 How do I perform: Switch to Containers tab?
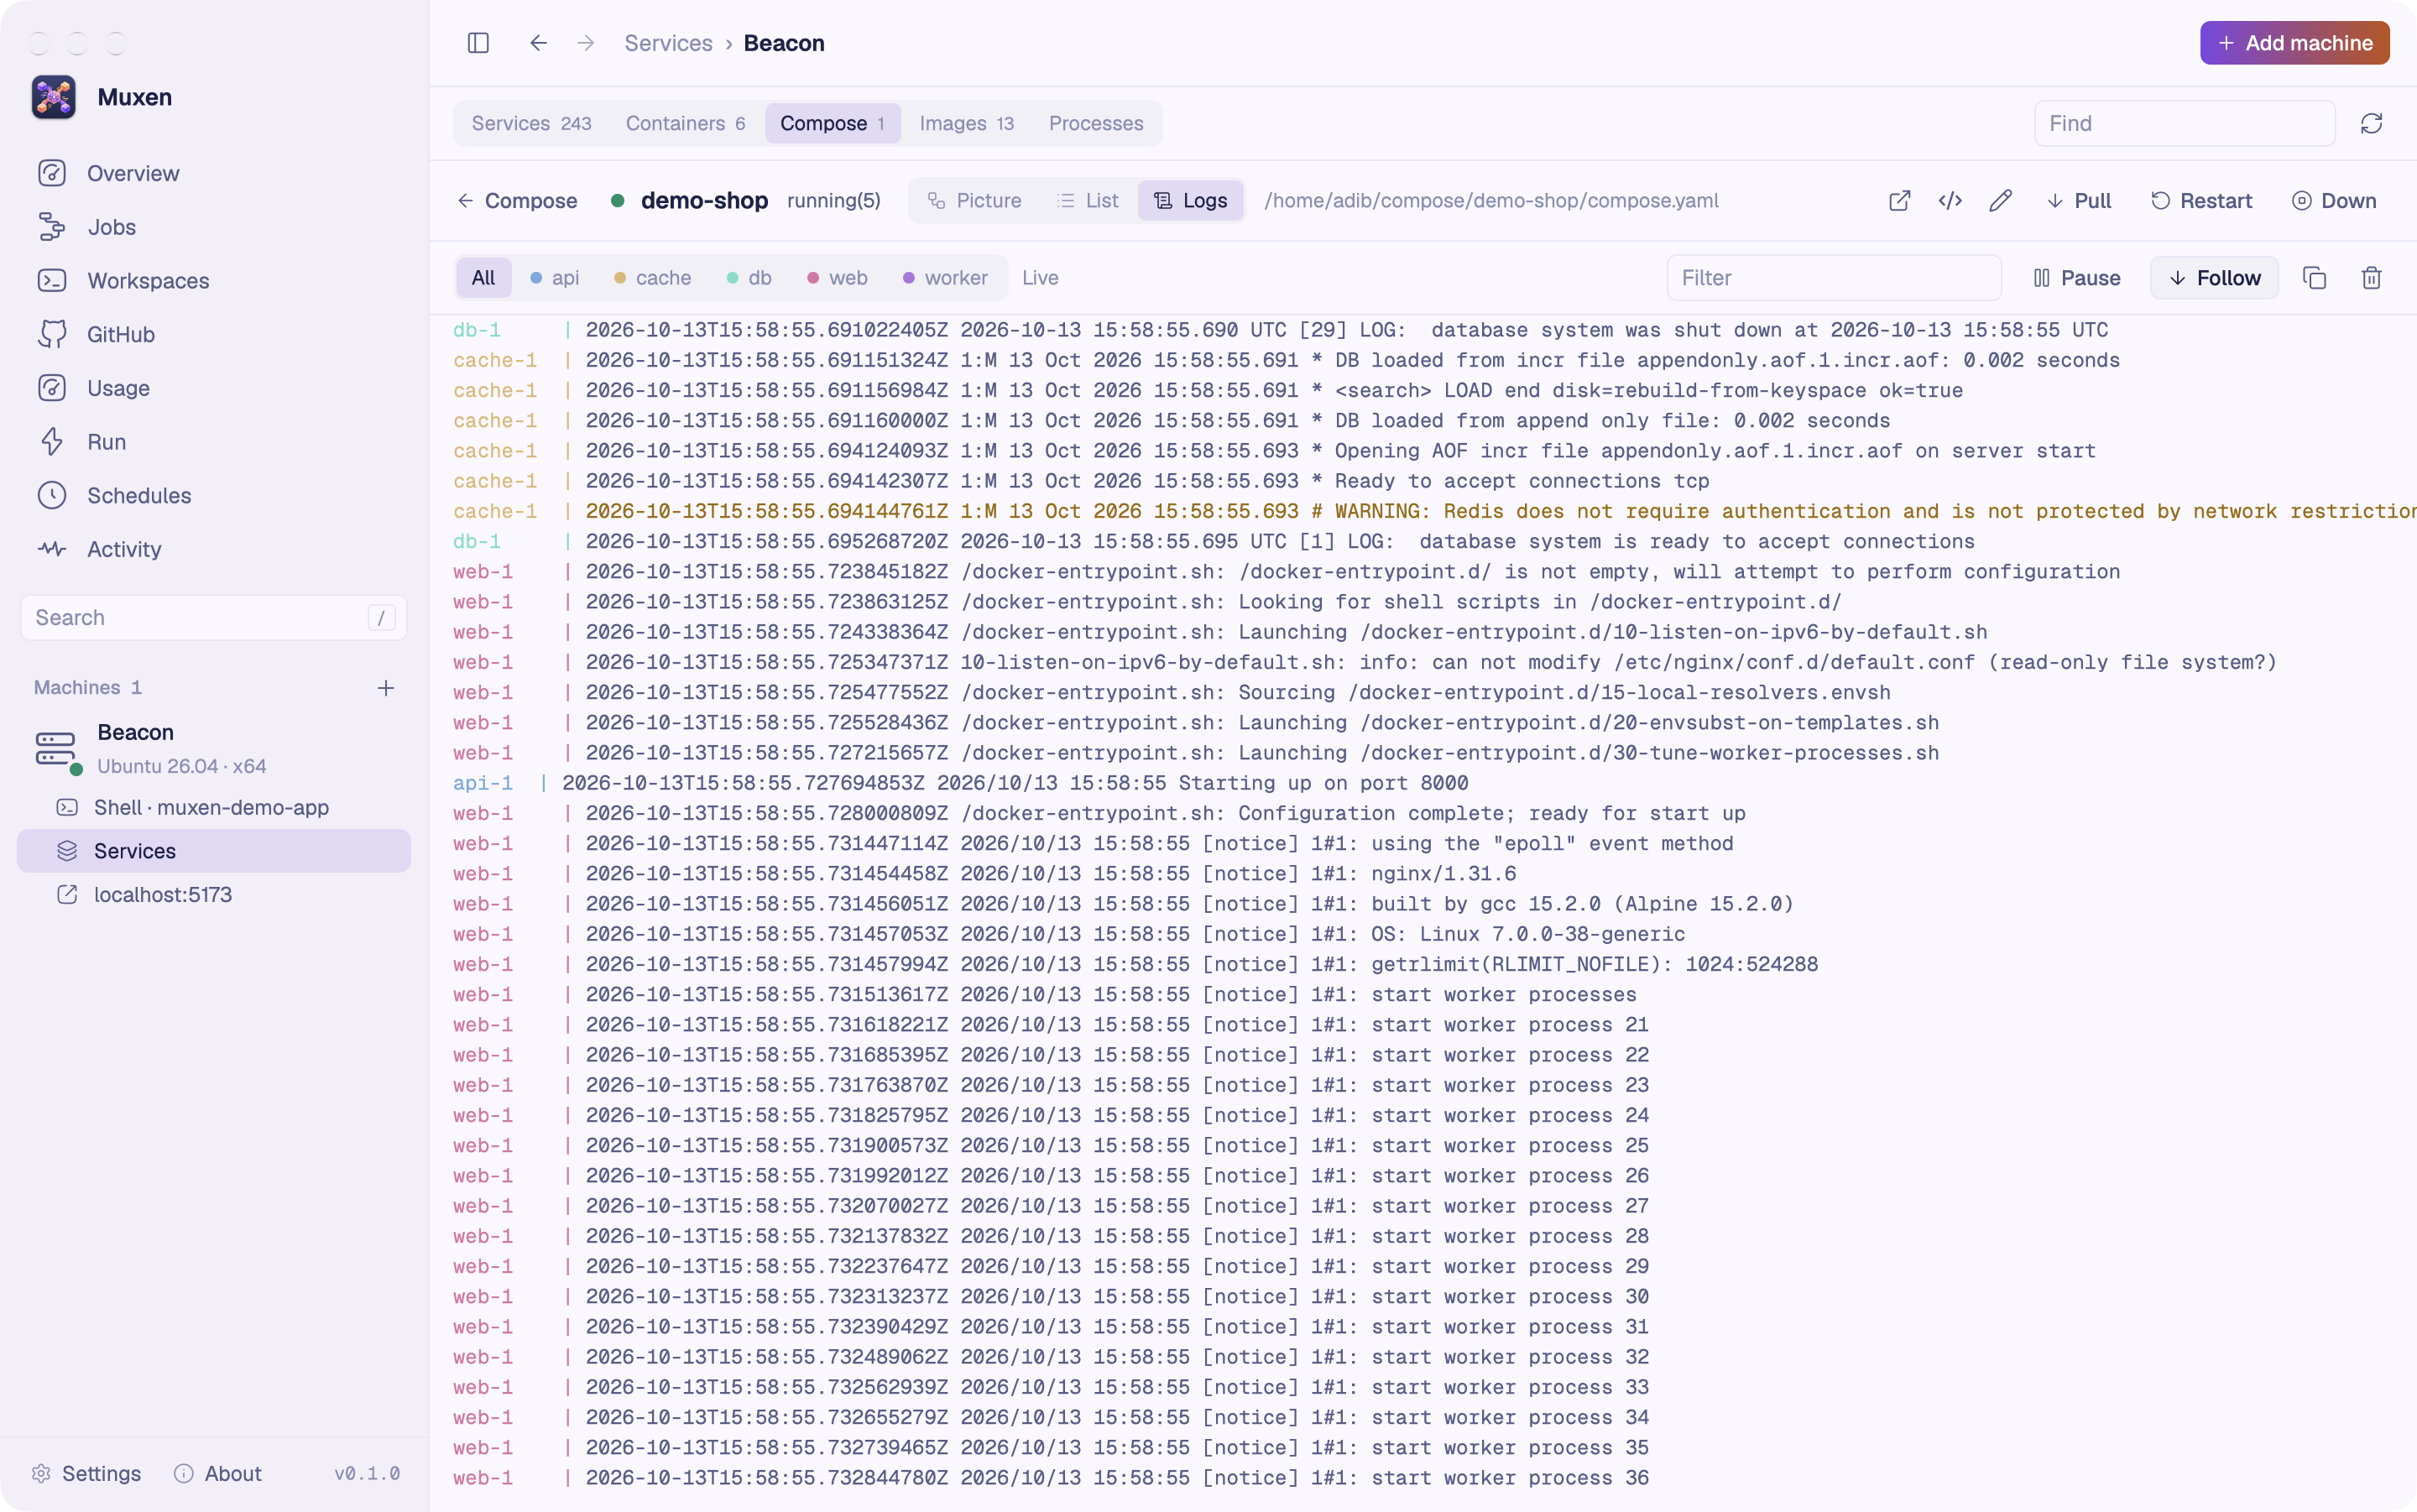[x=685, y=123]
